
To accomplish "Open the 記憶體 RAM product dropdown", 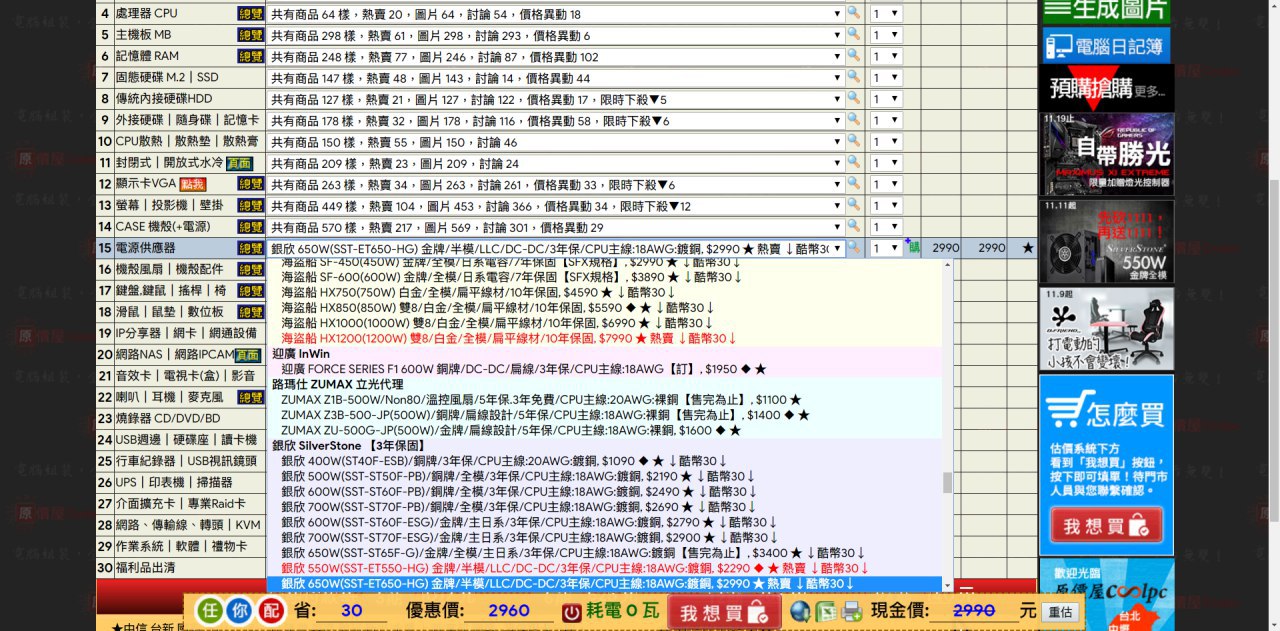I will pyautogui.click(x=555, y=57).
